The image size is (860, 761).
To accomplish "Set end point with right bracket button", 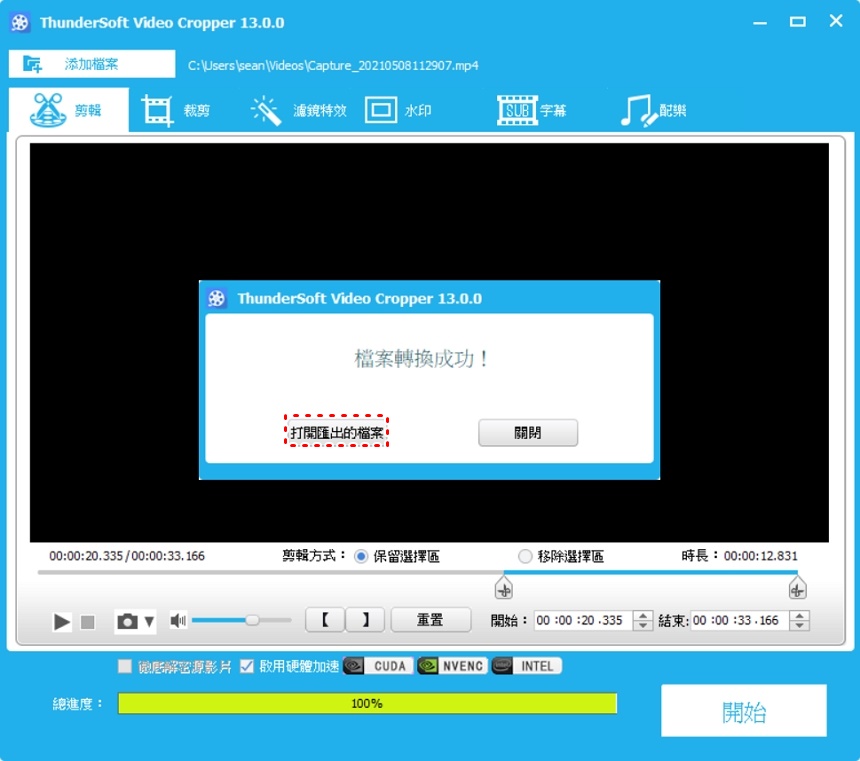I will point(365,620).
